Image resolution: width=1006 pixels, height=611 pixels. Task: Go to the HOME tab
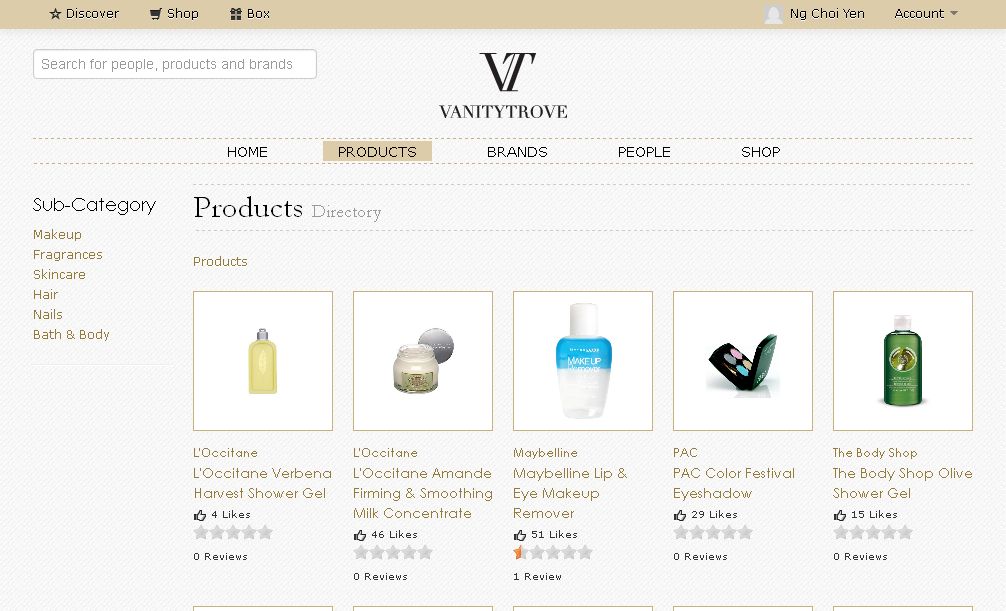point(247,152)
